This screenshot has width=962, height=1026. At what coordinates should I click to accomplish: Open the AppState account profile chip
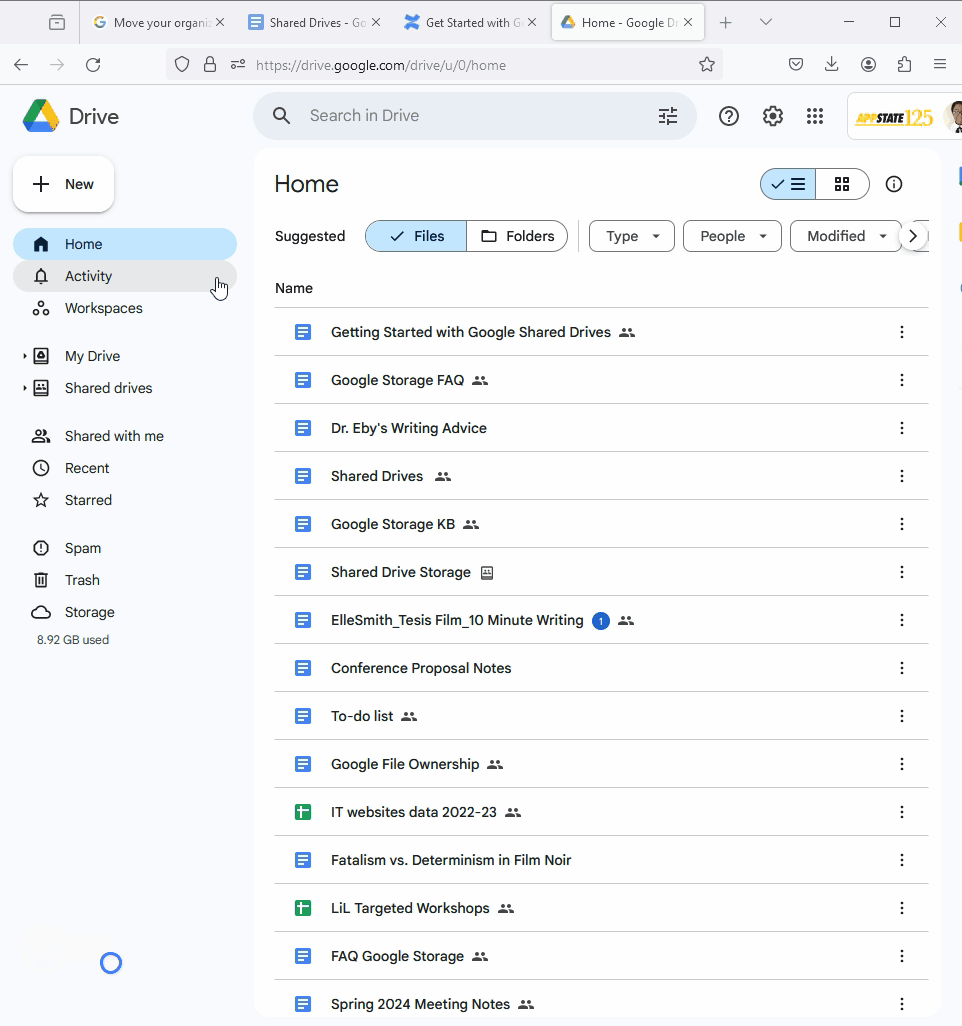click(907, 116)
